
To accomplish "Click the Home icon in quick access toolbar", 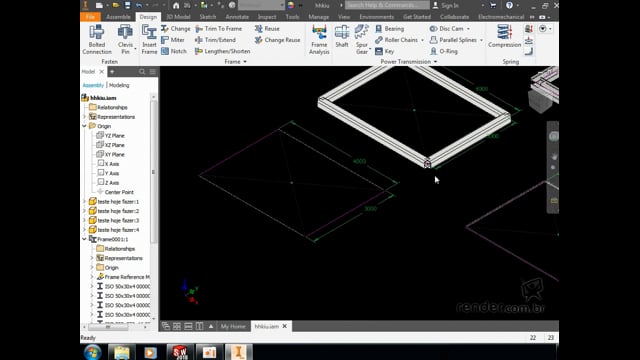I will [176, 5].
